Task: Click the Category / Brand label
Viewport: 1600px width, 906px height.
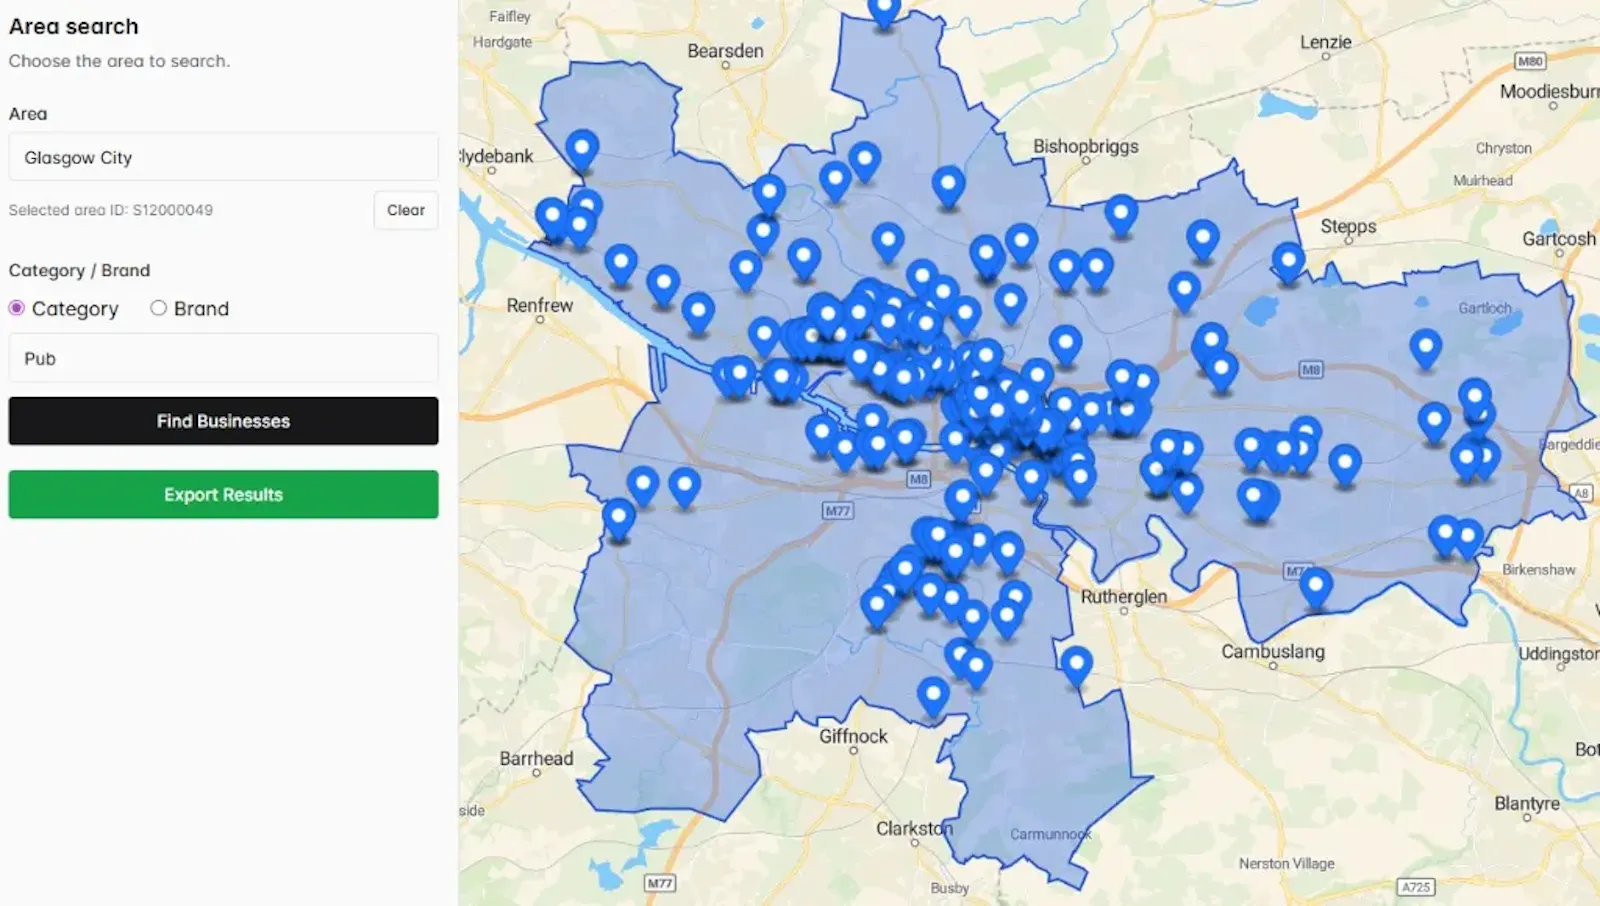Action: click(x=79, y=270)
